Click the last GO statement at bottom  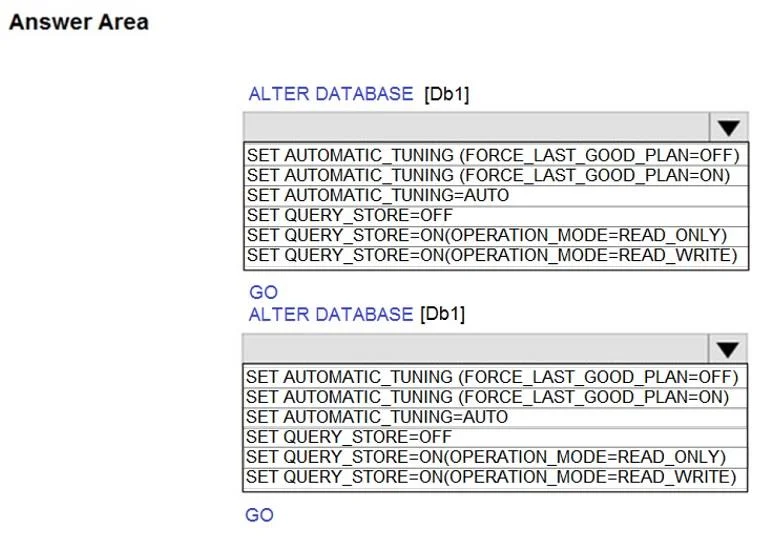pos(259,515)
